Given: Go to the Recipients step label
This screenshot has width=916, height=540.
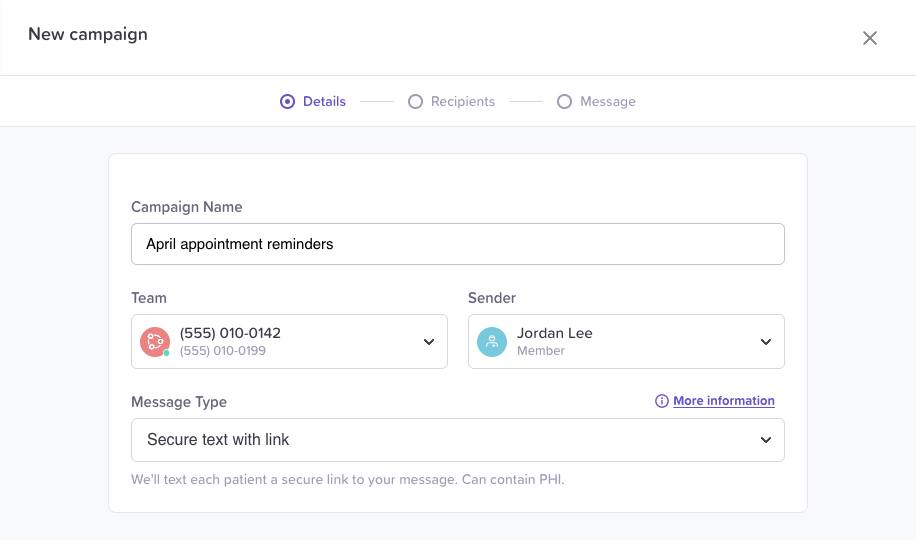Looking at the screenshot, I should (463, 102).
